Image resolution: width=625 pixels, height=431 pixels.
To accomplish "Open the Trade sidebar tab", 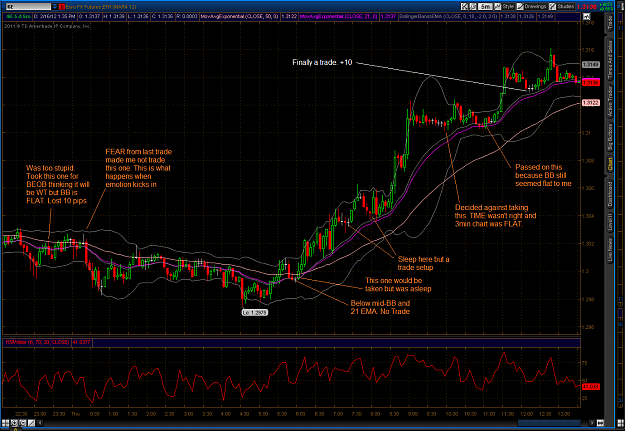I will (610, 23).
